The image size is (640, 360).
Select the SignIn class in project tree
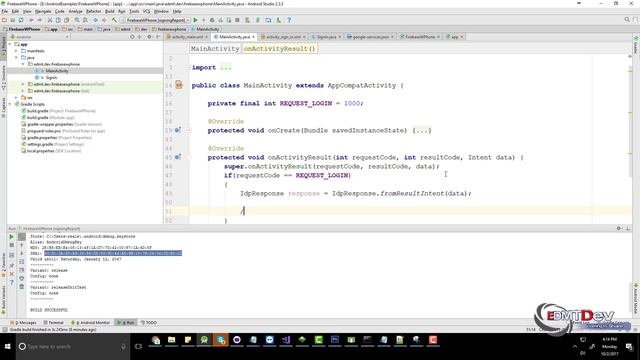[x=51, y=78]
